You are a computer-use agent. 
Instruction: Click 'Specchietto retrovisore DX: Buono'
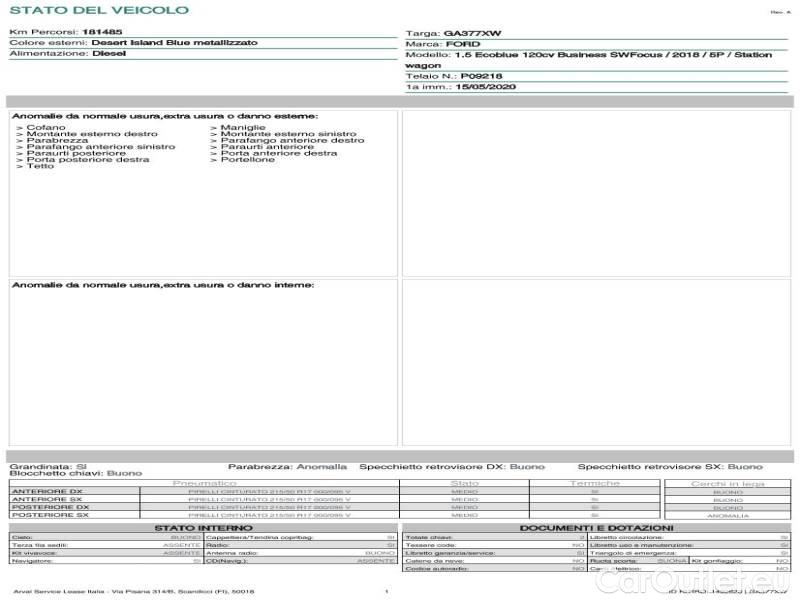(x=452, y=467)
